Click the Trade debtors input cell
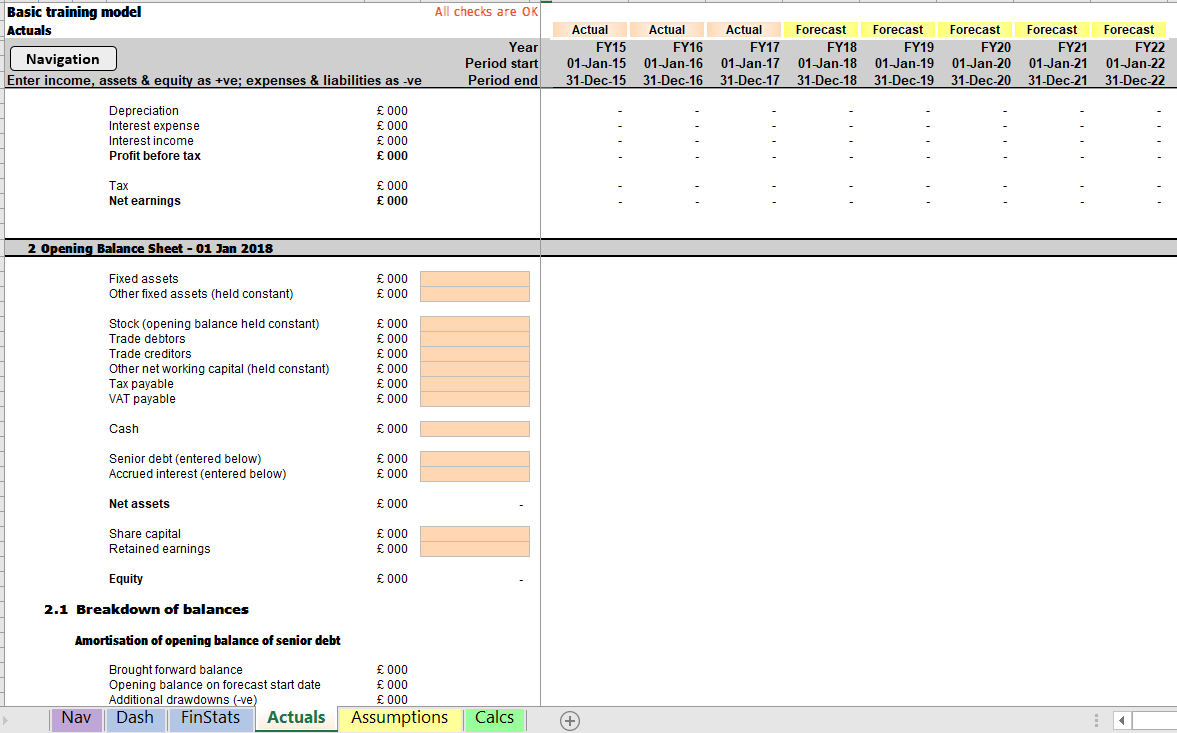 point(475,338)
